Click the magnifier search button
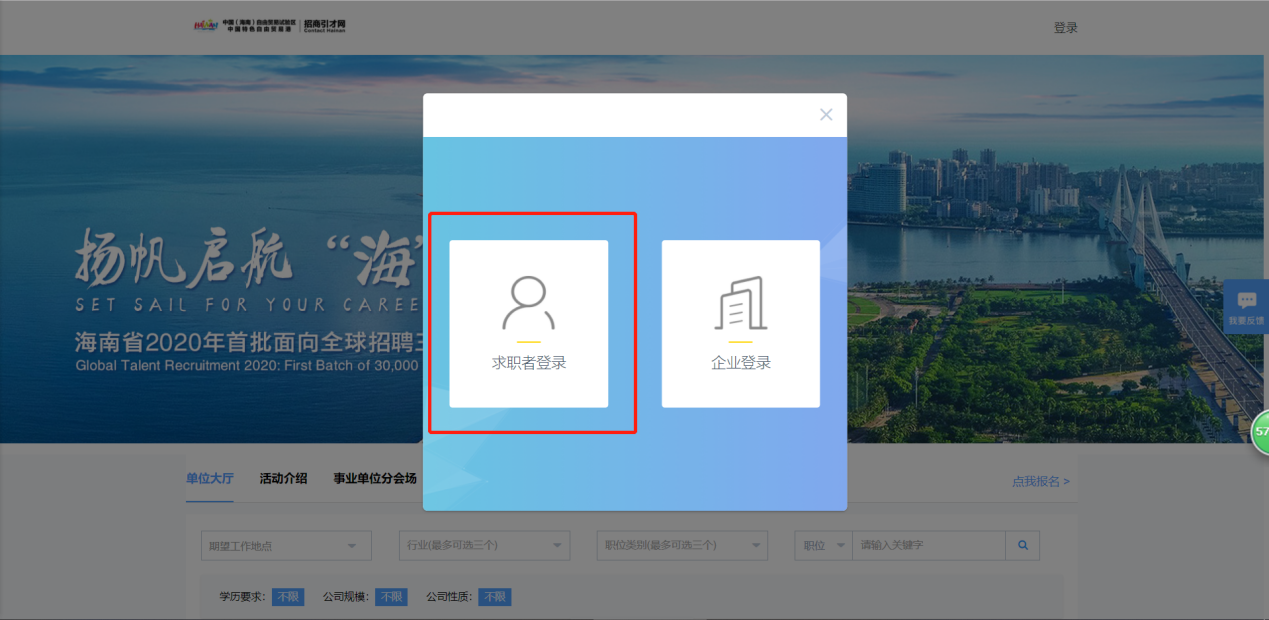This screenshot has width=1269, height=620. tap(1022, 546)
